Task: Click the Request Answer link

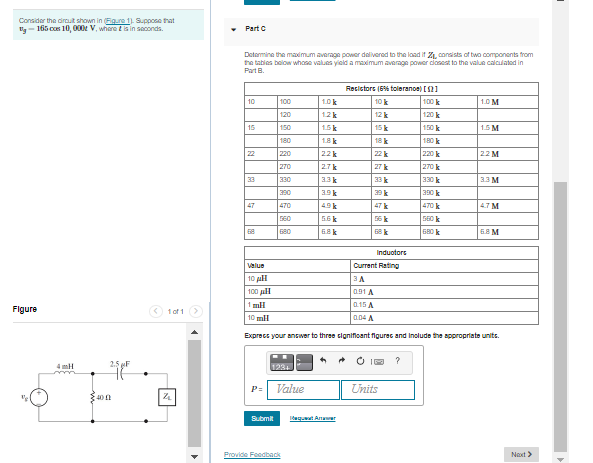Action: point(312,418)
